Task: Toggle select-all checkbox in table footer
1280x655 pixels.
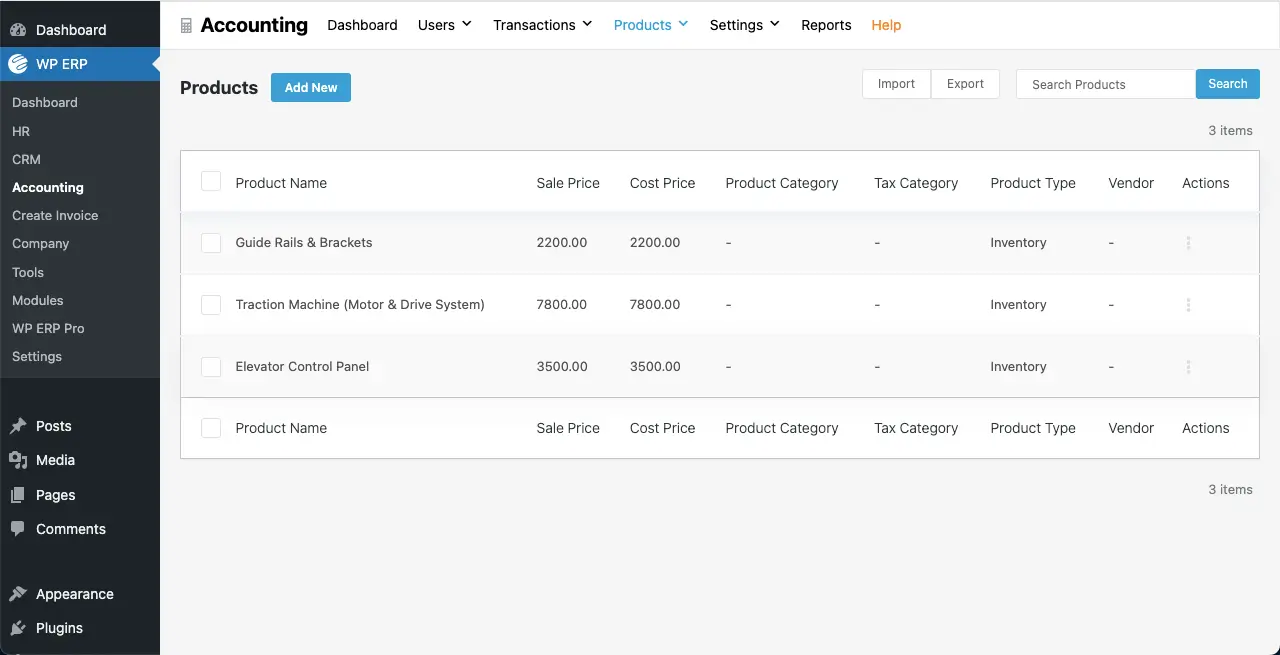Action: [x=211, y=428]
